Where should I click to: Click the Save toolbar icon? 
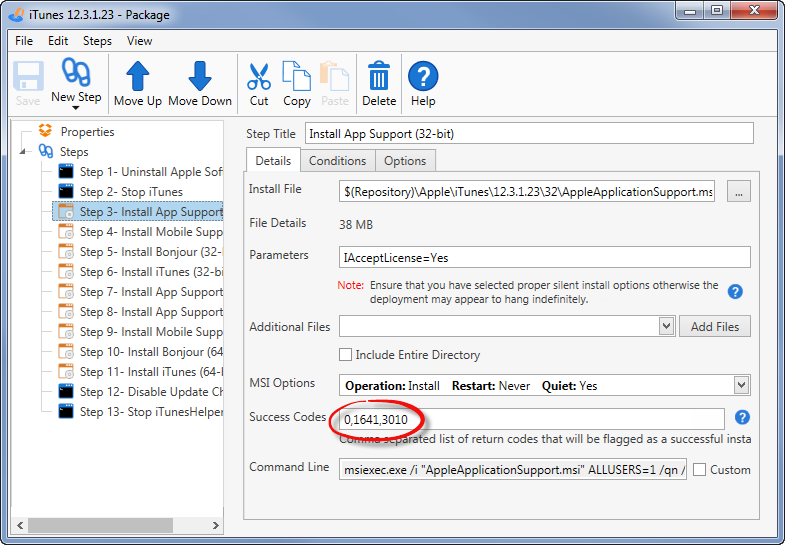click(x=28, y=76)
